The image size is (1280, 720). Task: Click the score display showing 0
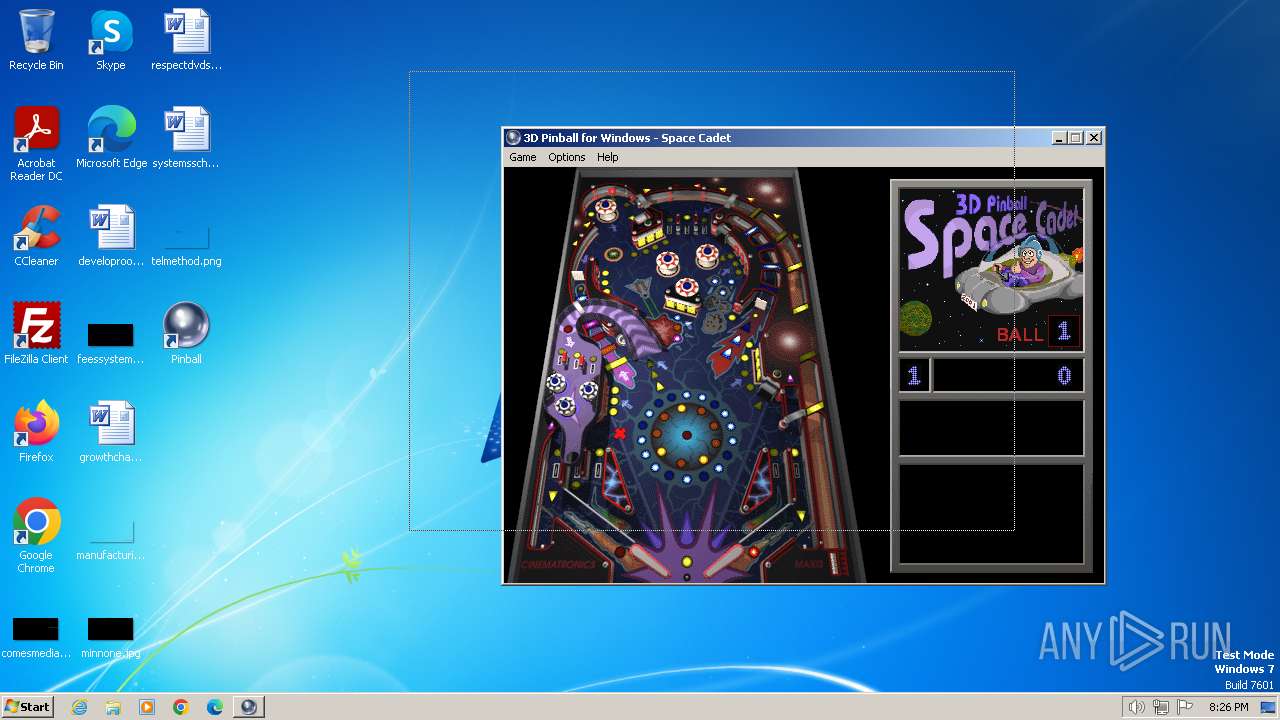click(1008, 376)
